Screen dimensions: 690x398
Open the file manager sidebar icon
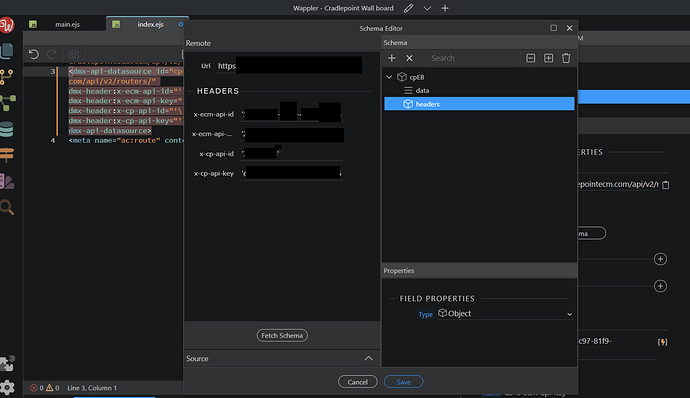[x=7, y=51]
